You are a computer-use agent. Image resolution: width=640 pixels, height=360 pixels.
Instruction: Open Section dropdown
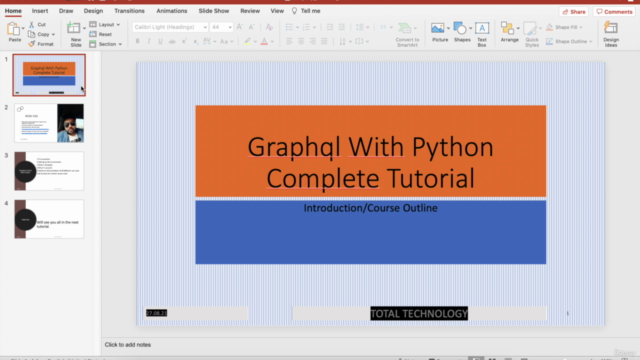coord(106,44)
